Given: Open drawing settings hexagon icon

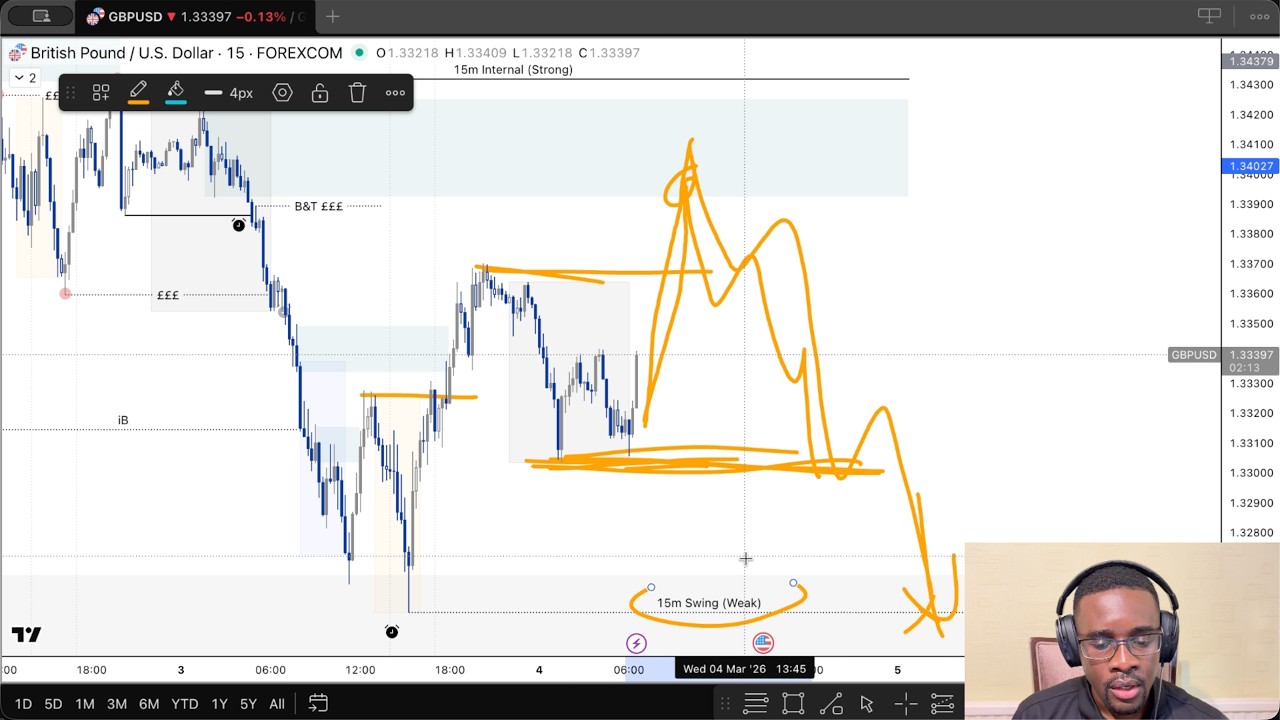Looking at the screenshot, I should (282, 93).
